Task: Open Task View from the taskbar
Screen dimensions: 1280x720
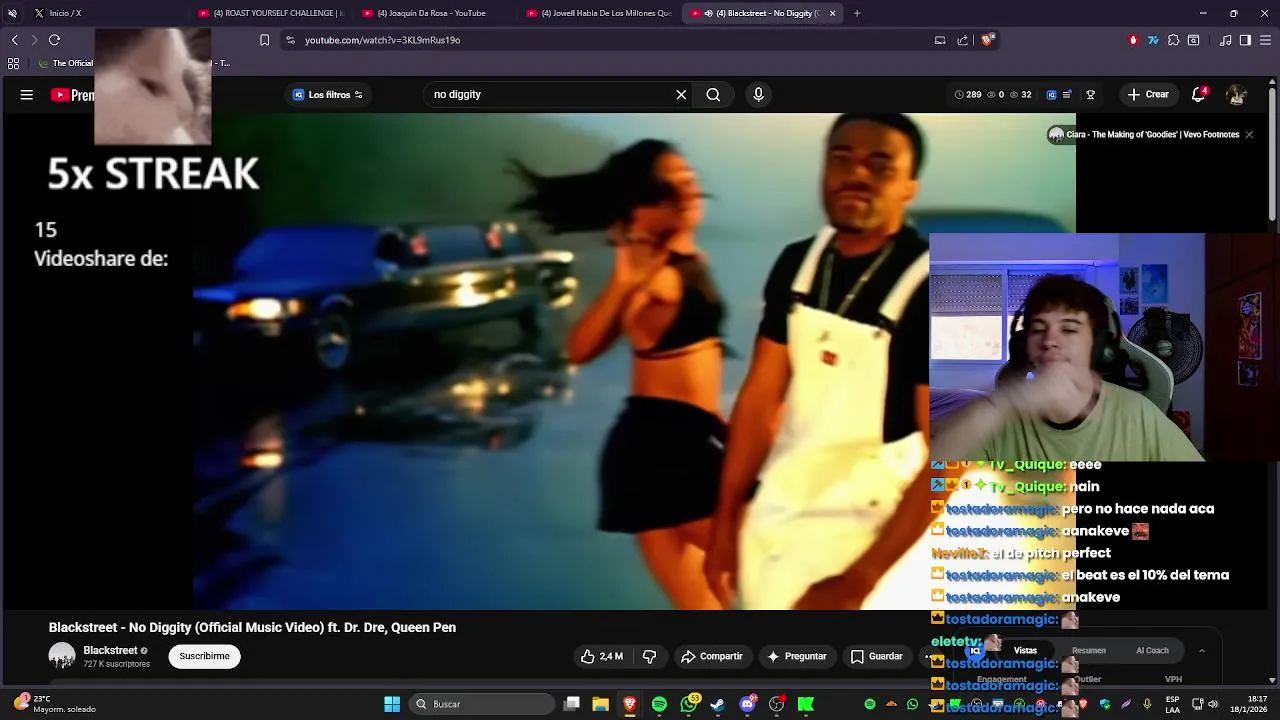Action: pos(571,704)
